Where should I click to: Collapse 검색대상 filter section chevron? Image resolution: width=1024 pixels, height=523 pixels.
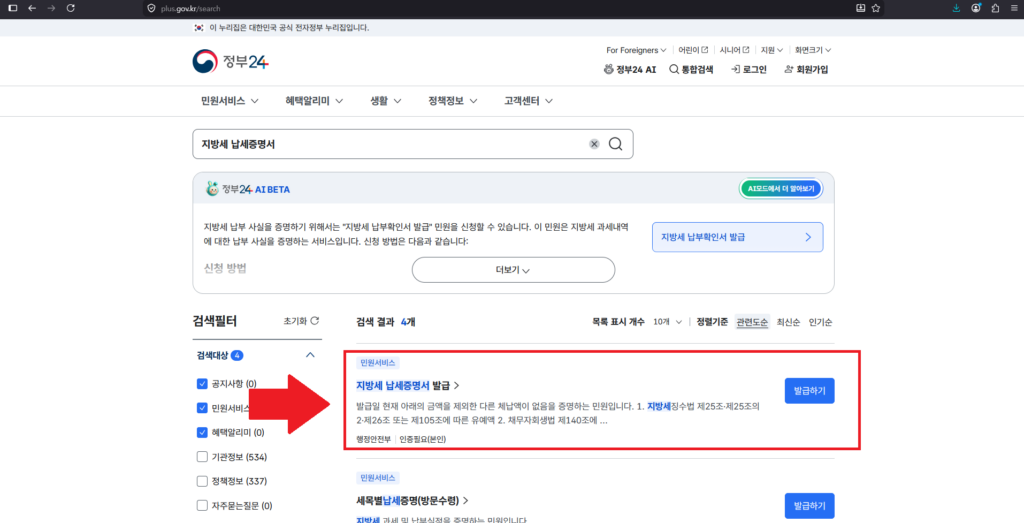[x=310, y=355]
